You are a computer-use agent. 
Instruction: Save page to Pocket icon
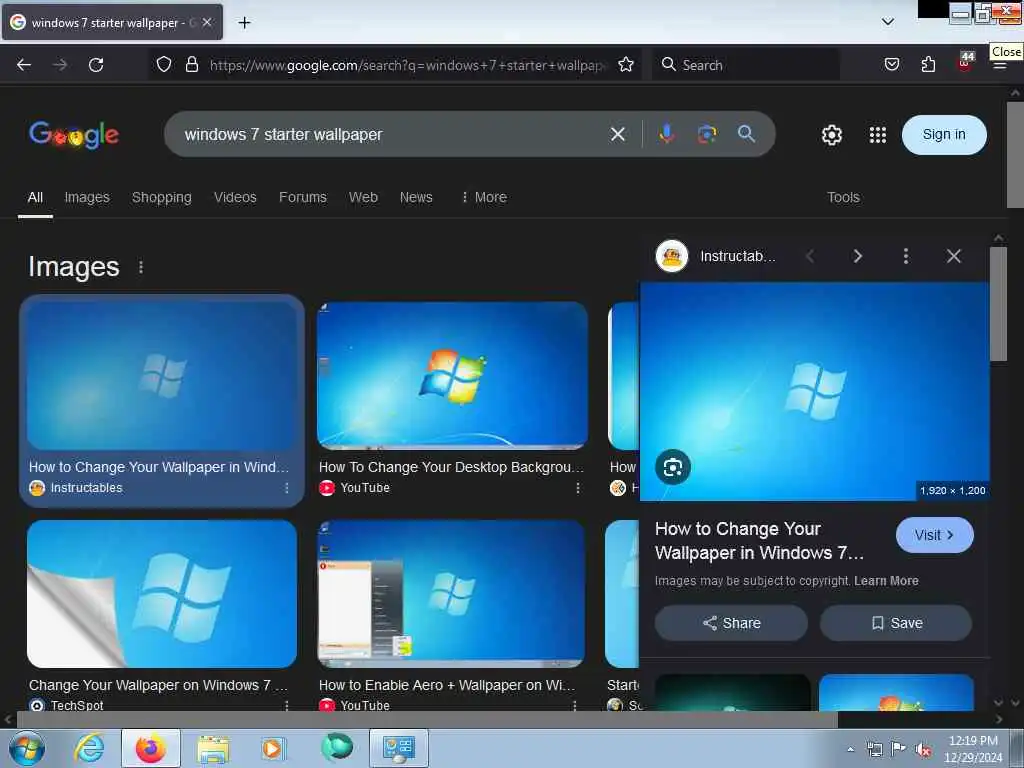(x=891, y=64)
